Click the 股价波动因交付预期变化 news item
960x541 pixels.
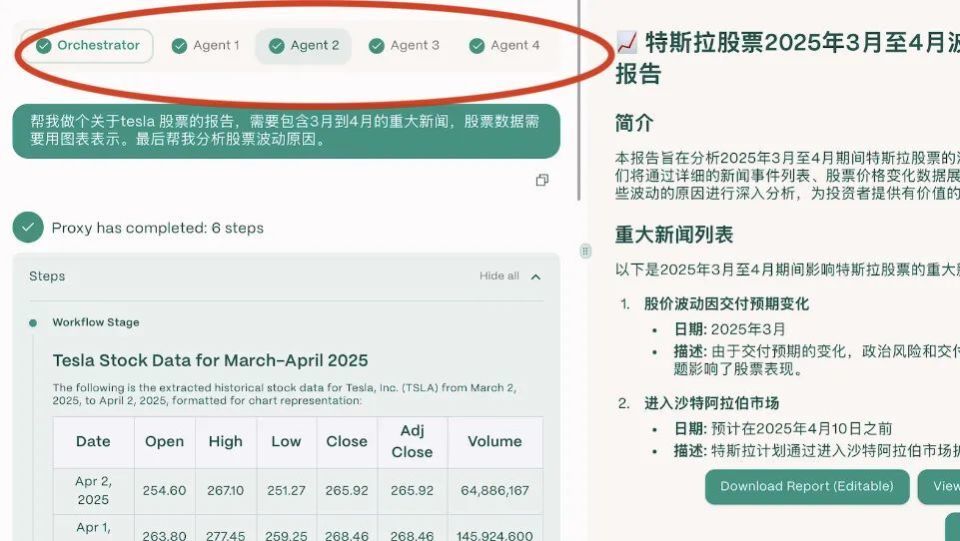click(x=726, y=304)
